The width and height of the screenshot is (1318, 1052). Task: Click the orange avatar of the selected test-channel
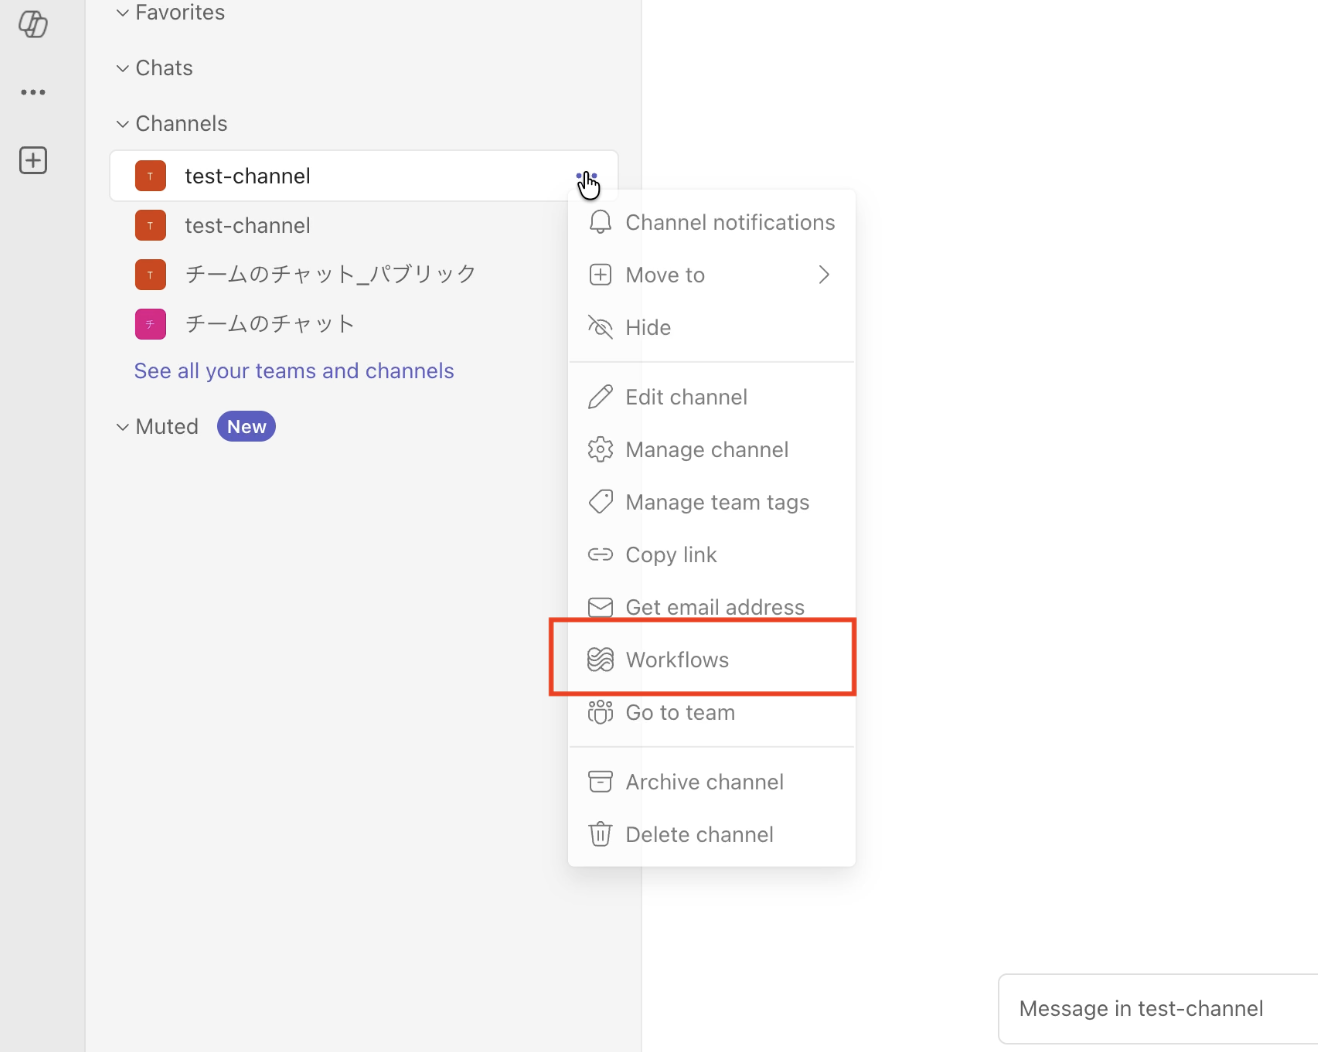(150, 176)
